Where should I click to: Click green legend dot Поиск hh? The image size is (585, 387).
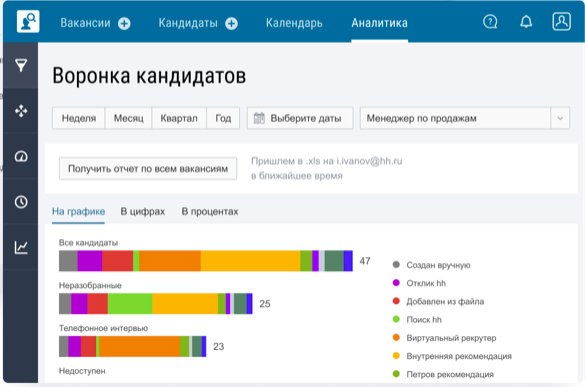[x=396, y=319]
